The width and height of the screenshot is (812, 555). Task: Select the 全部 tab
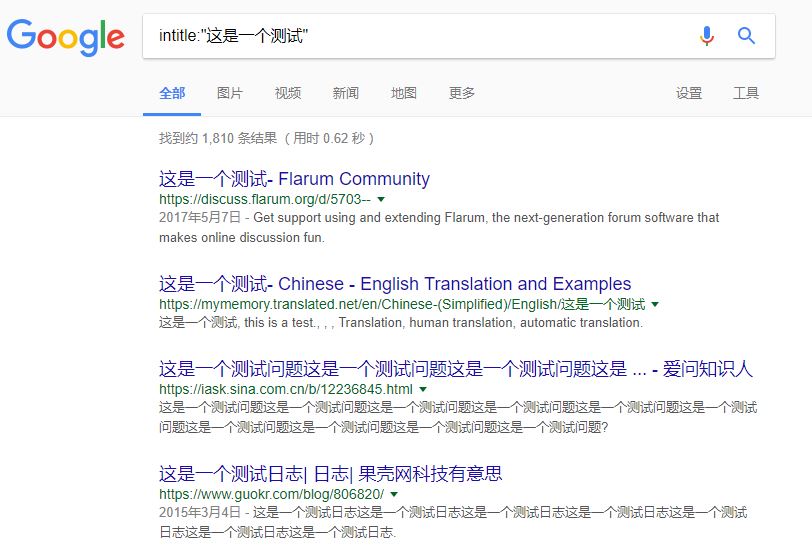pos(172,93)
